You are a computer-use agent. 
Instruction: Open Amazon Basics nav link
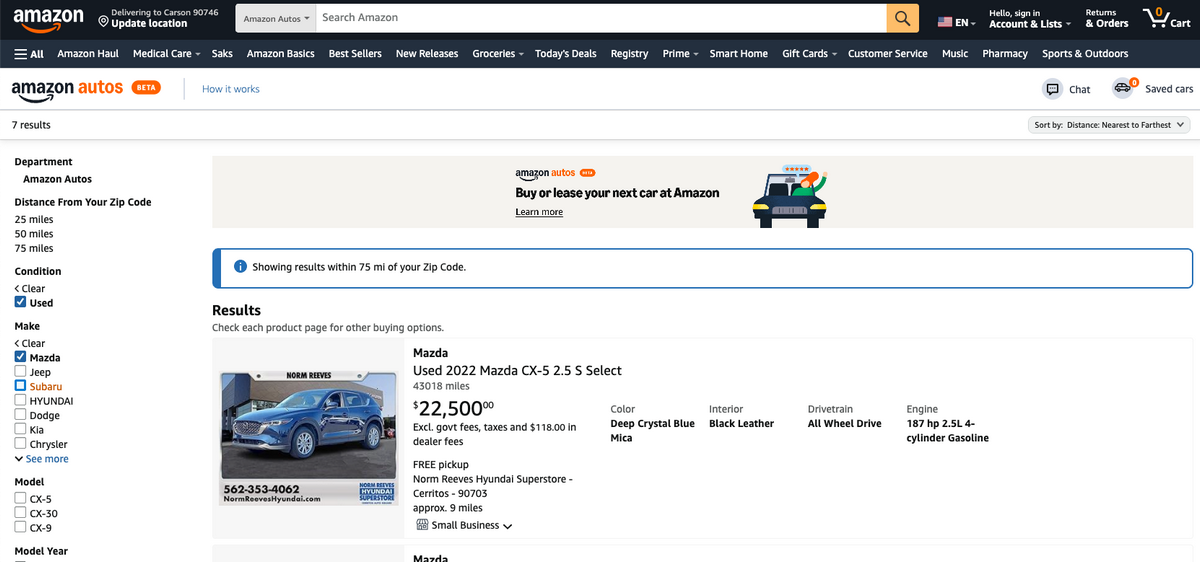point(280,54)
